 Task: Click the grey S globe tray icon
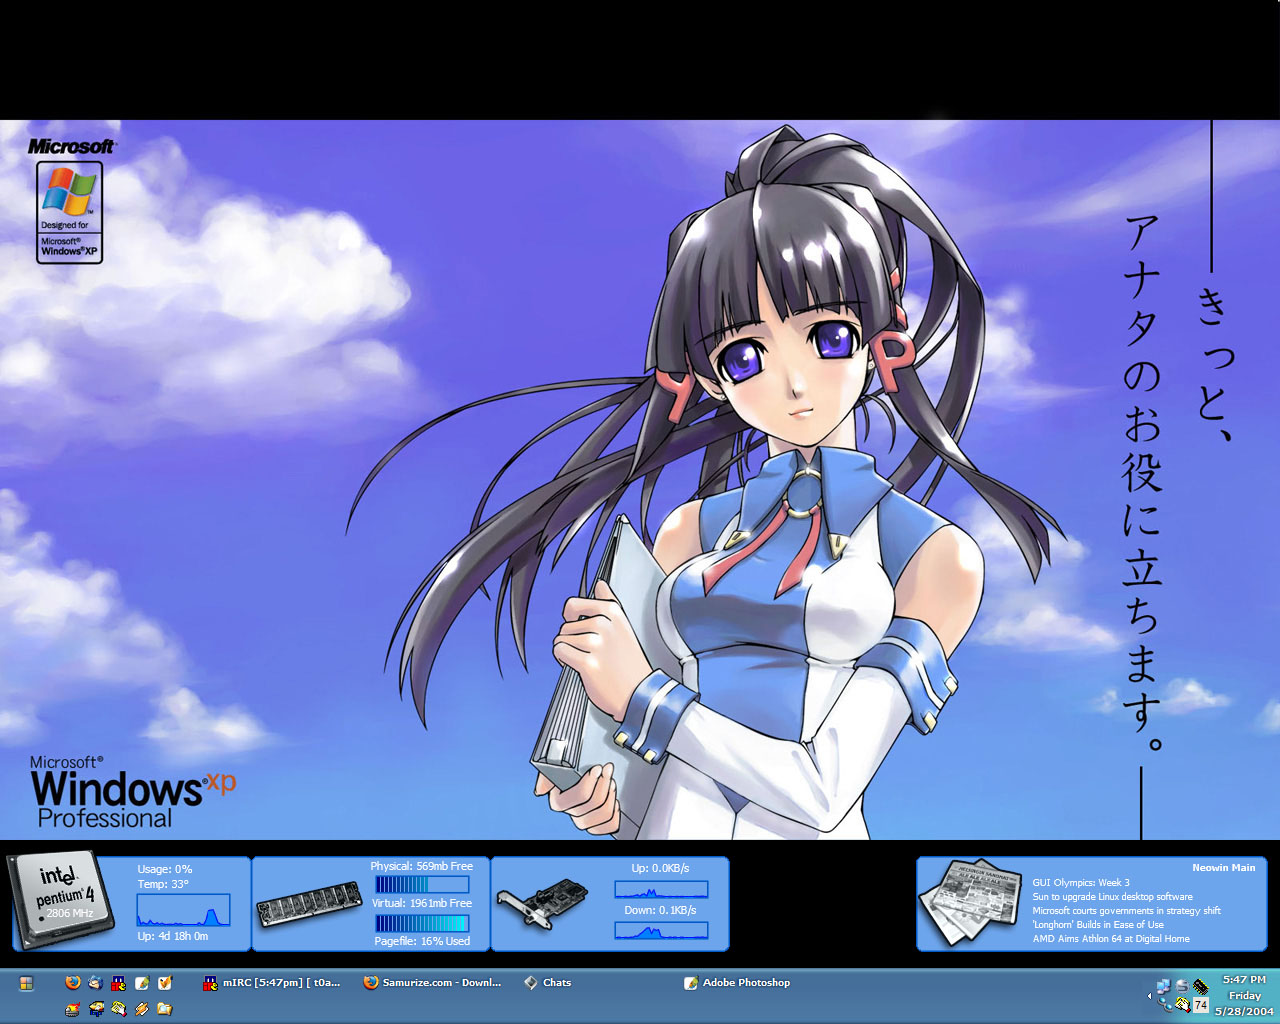point(1182,986)
